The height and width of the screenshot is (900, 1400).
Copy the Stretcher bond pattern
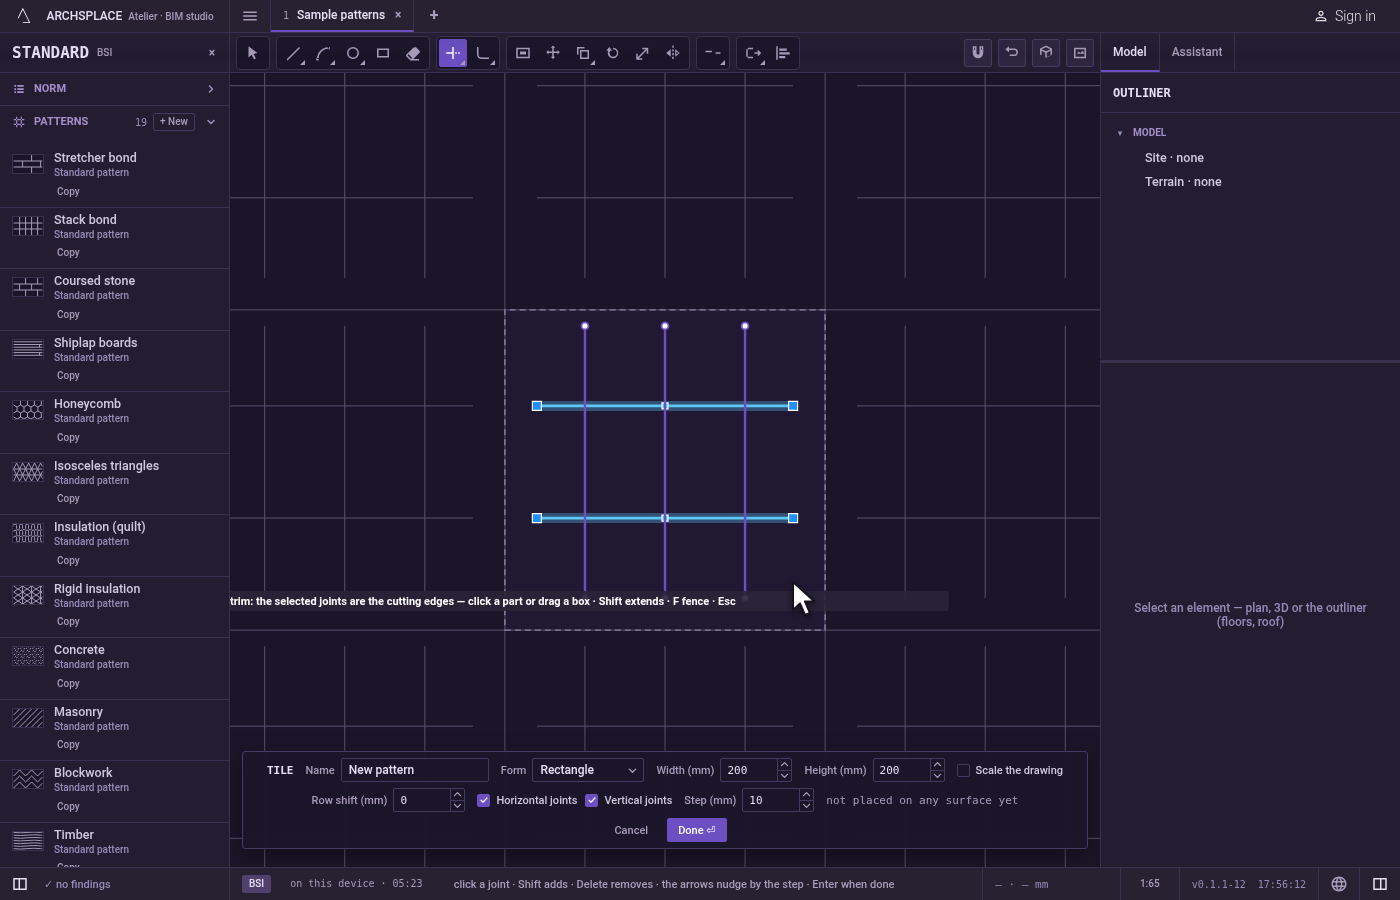click(x=68, y=192)
